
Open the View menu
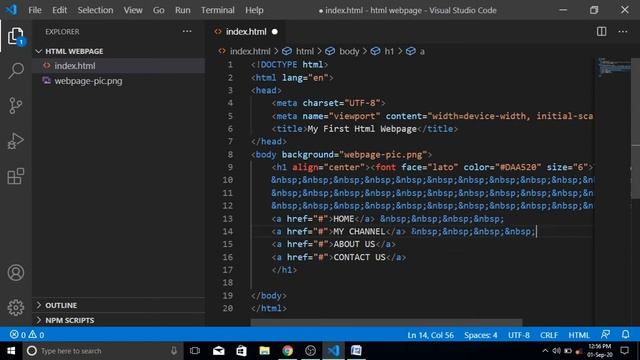pyautogui.click(x=133, y=10)
